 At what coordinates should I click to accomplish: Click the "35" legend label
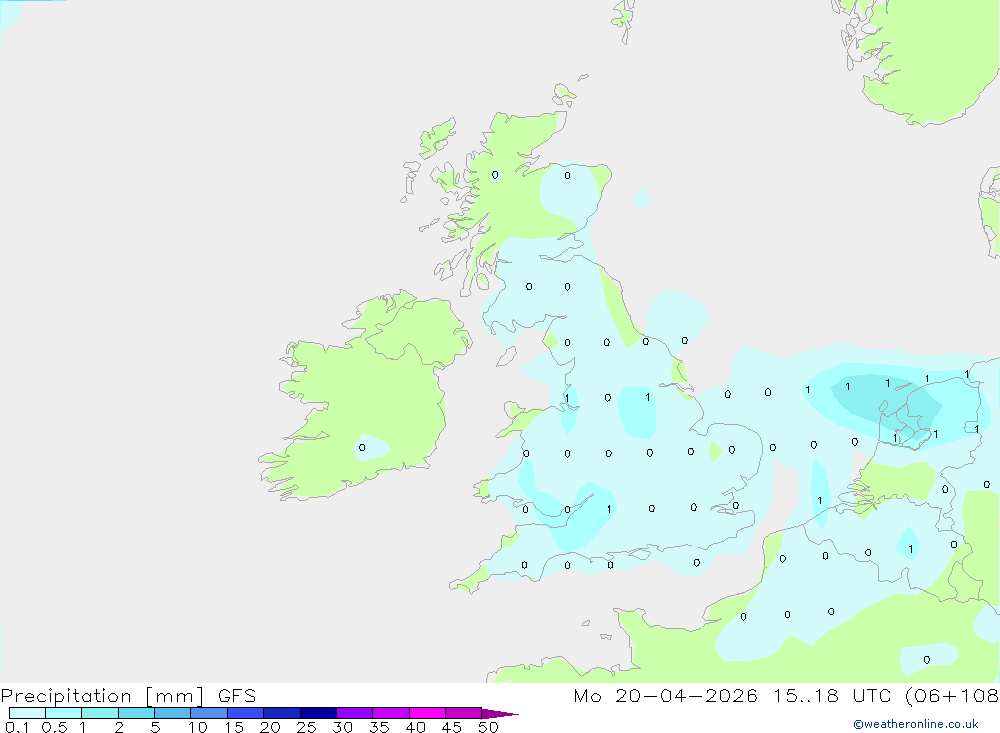coord(379,727)
